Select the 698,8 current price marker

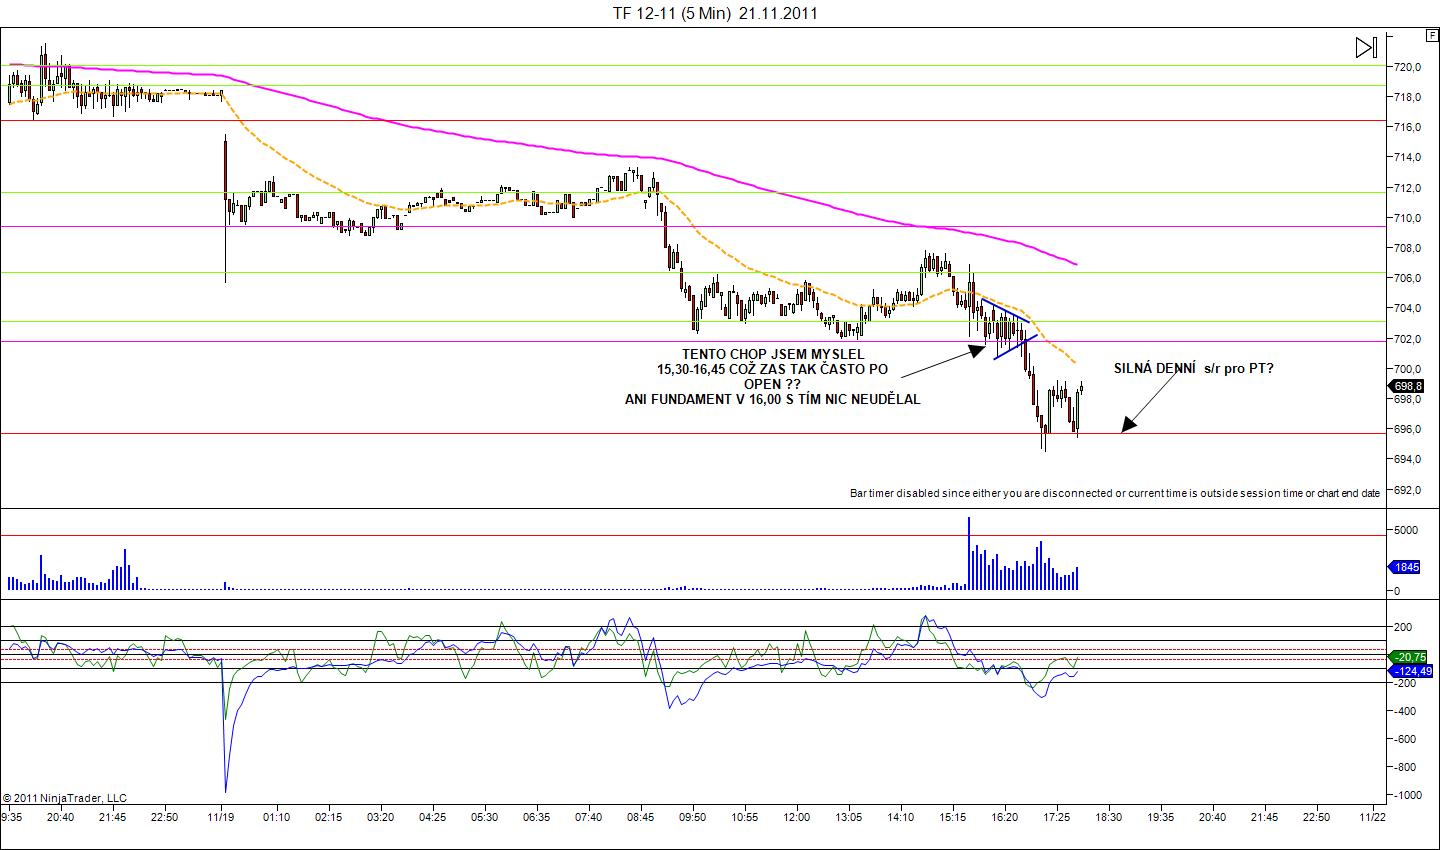click(x=1407, y=386)
